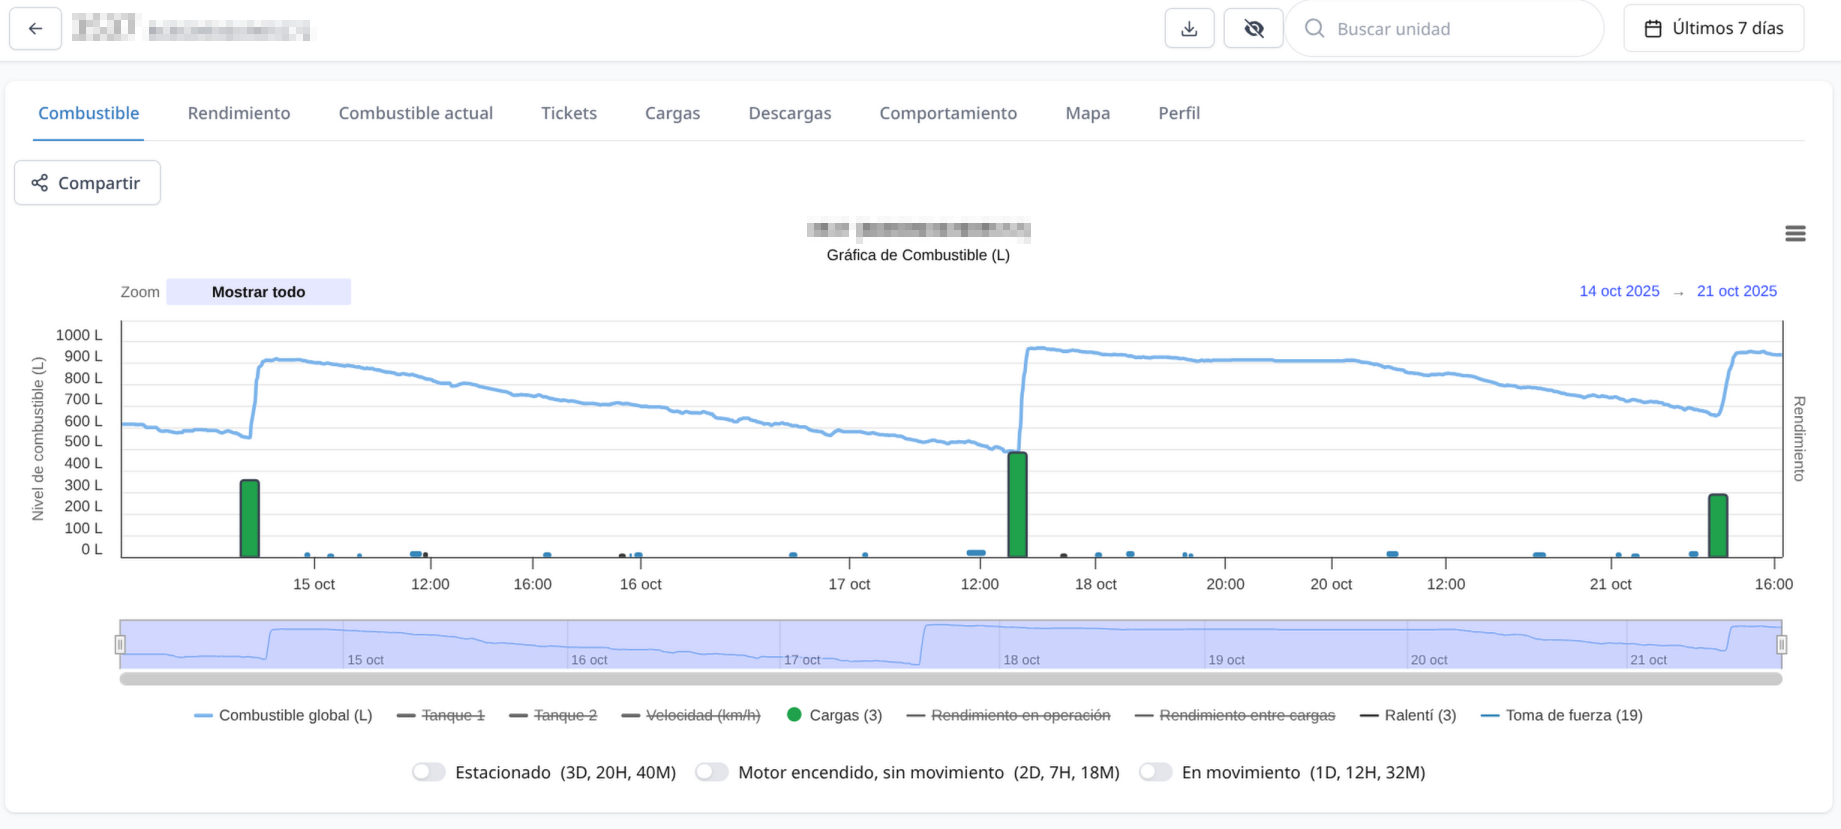Click the search magnifier icon

[1315, 29]
